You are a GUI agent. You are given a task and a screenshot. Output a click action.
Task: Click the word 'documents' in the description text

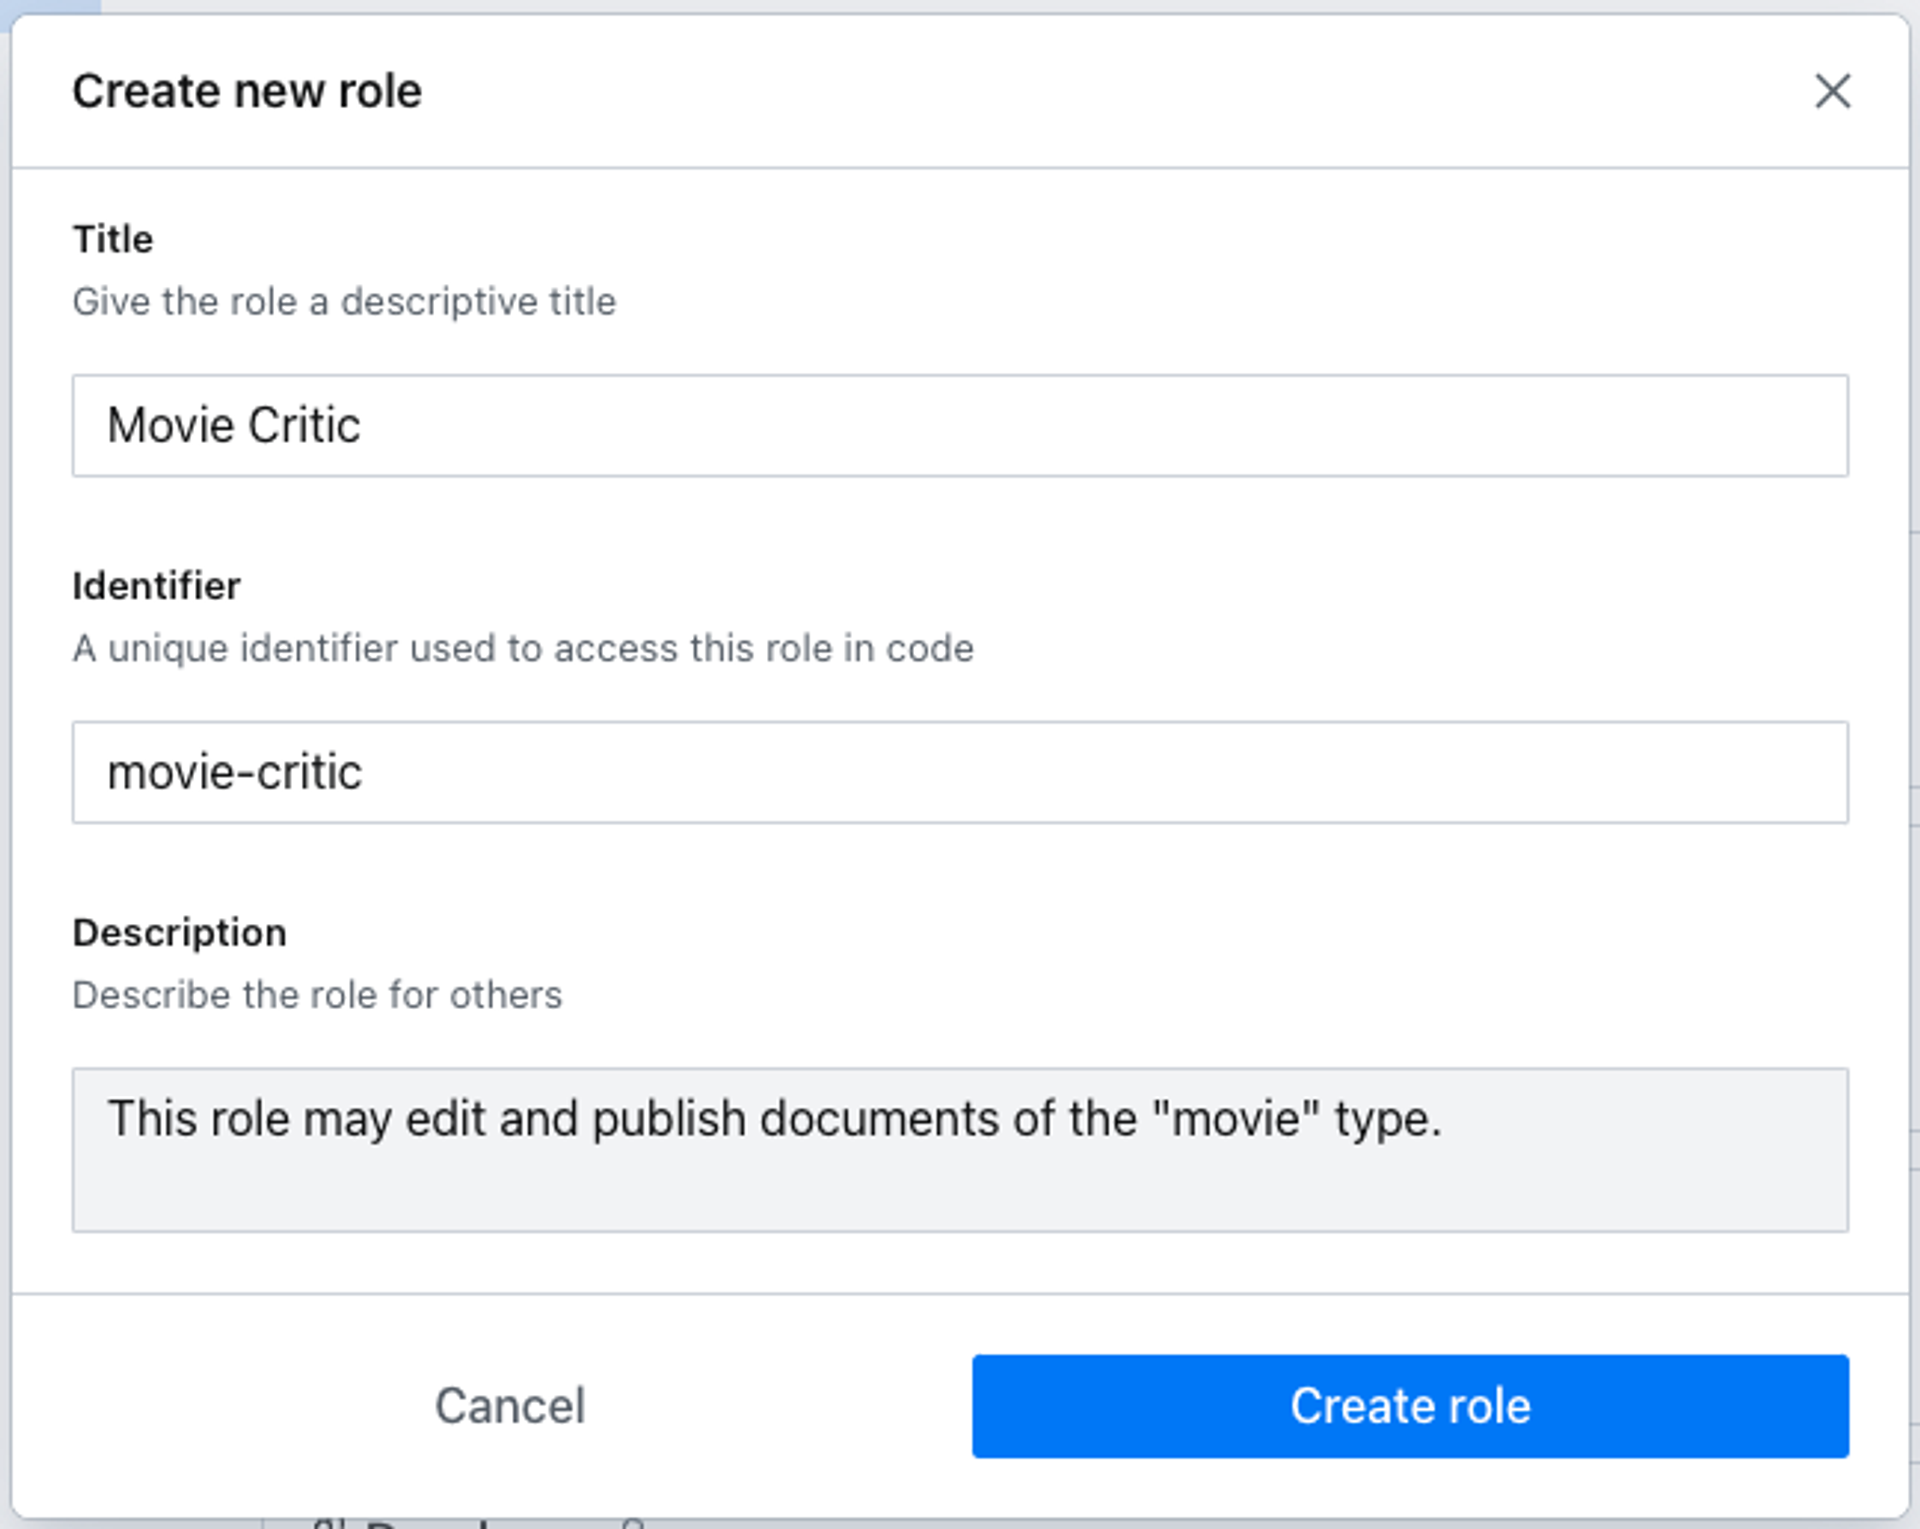point(879,1119)
